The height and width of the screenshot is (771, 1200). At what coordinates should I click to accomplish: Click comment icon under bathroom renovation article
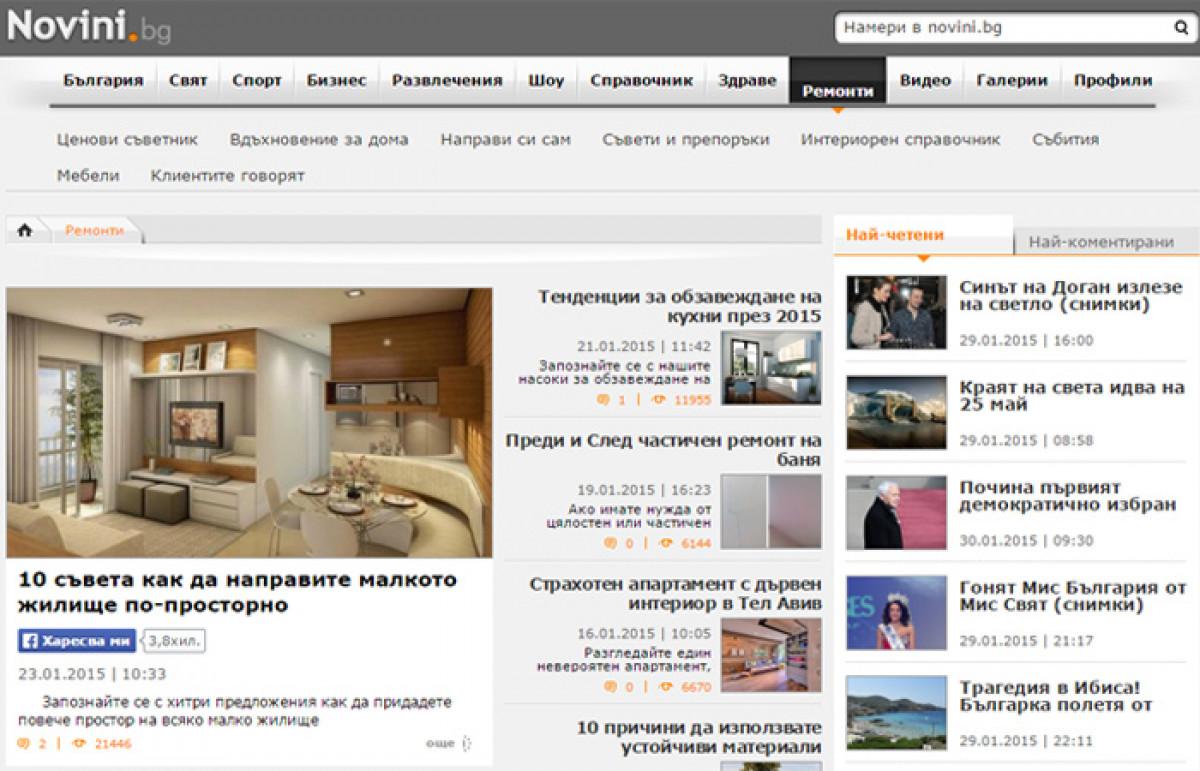(610, 543)
